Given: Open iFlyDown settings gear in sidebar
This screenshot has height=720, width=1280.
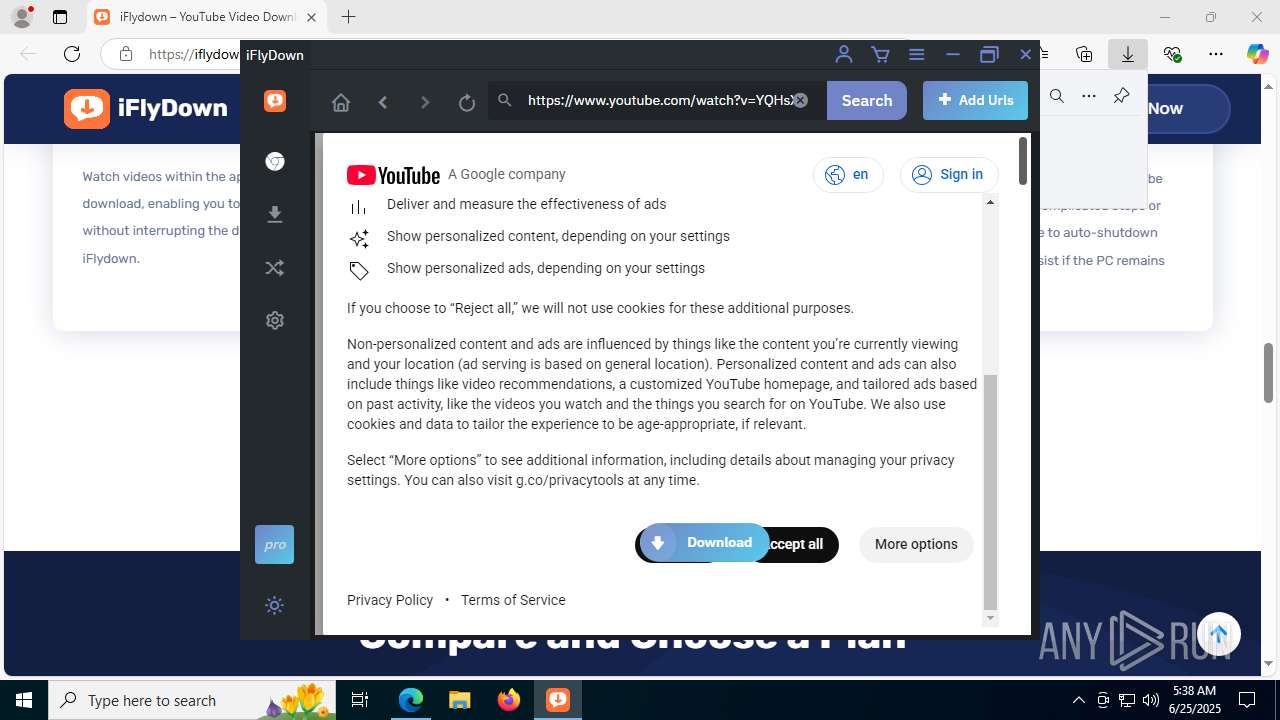Looking at the screenshot, I should 275,321.
